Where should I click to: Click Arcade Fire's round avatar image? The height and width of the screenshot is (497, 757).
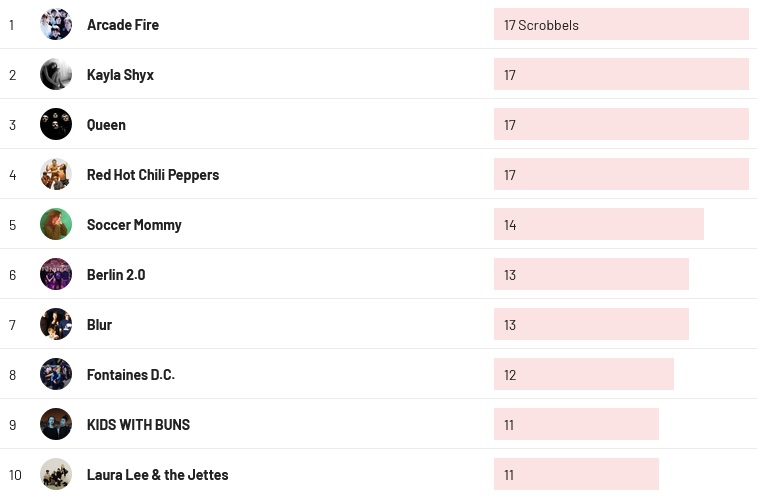pos(56,24)
